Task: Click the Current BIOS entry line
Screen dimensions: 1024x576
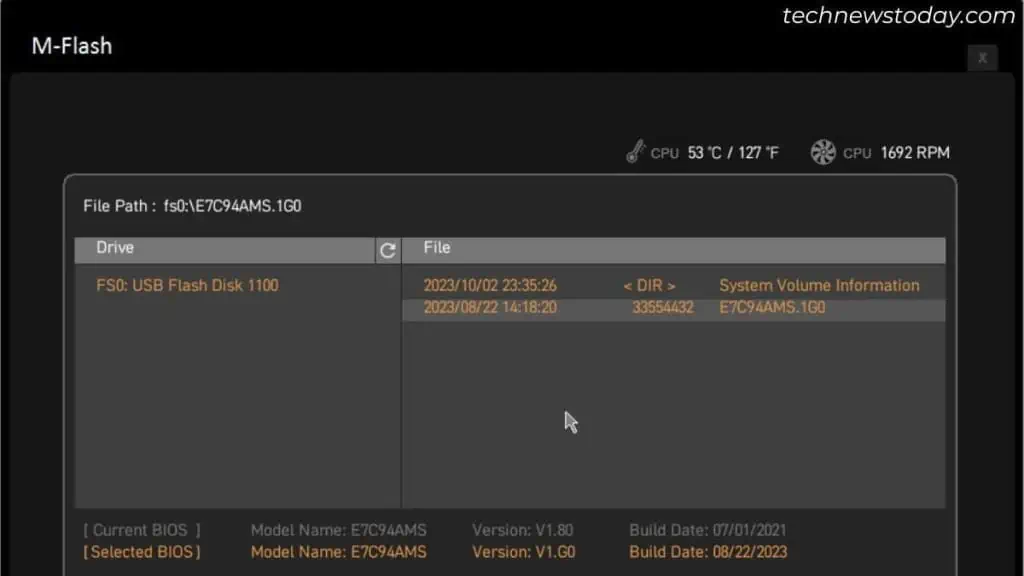Action: coord(120,530)
